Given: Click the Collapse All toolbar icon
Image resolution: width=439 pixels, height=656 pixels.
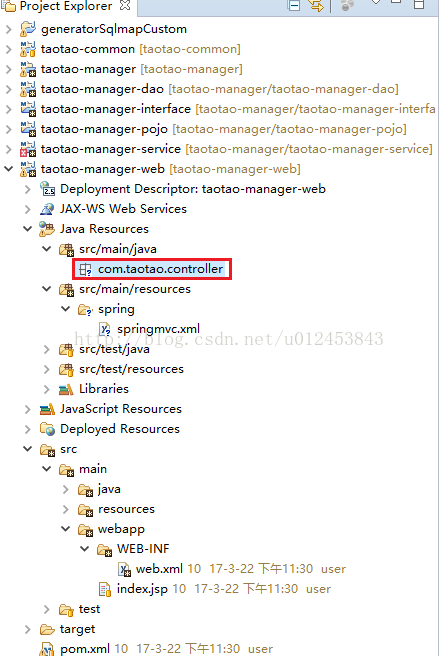Looking at the screenshot, I should click(x=294, y=5).
